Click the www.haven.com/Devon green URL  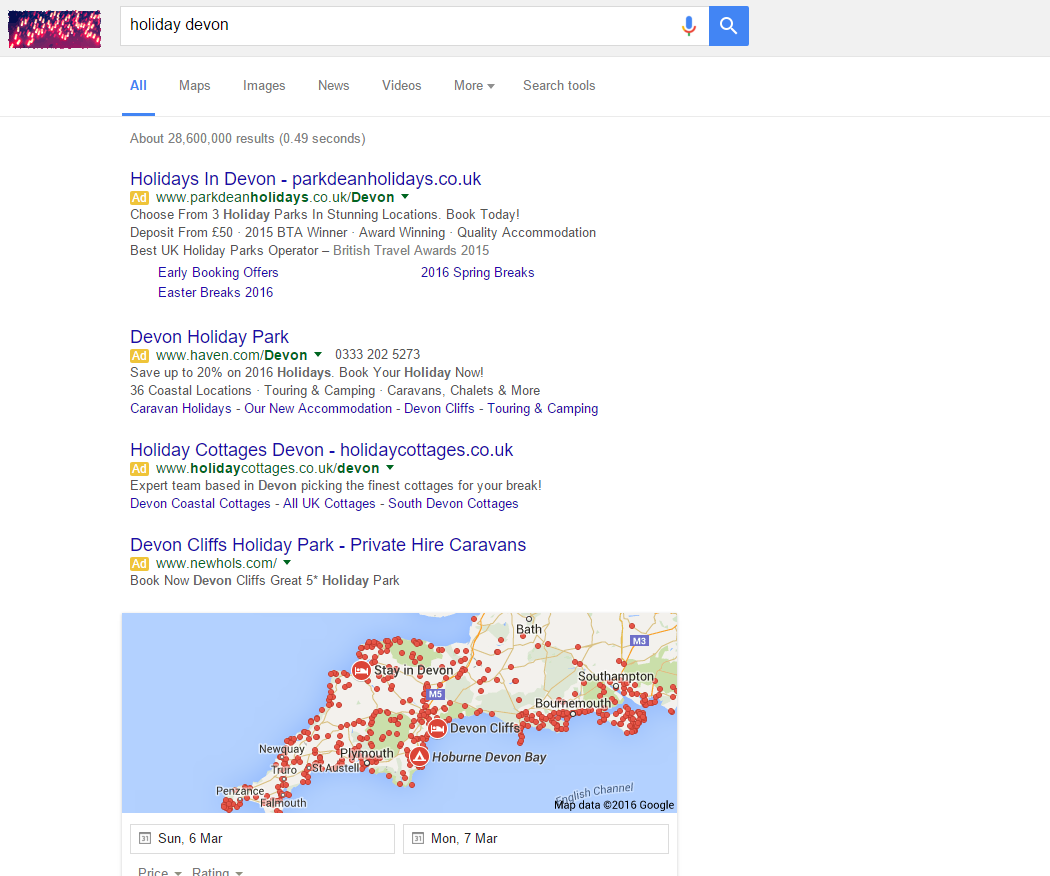232,356
